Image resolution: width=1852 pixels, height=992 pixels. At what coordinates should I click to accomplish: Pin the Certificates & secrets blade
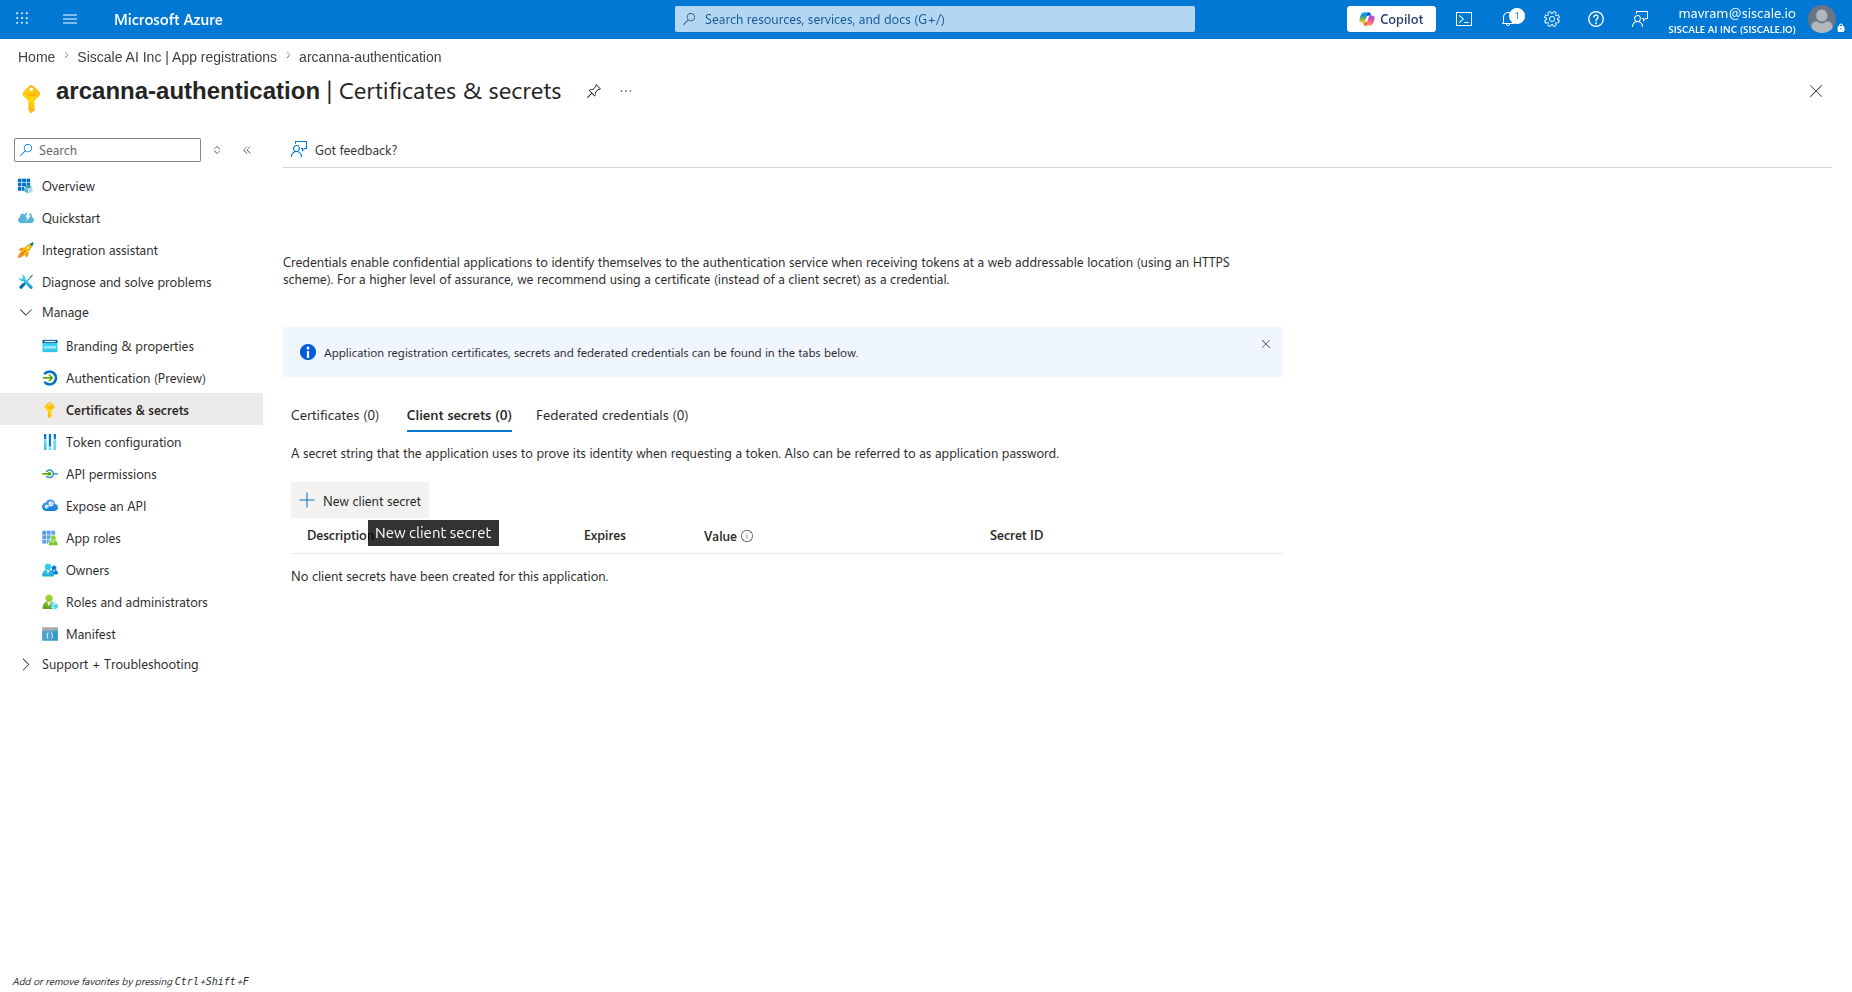pos(593,91)
